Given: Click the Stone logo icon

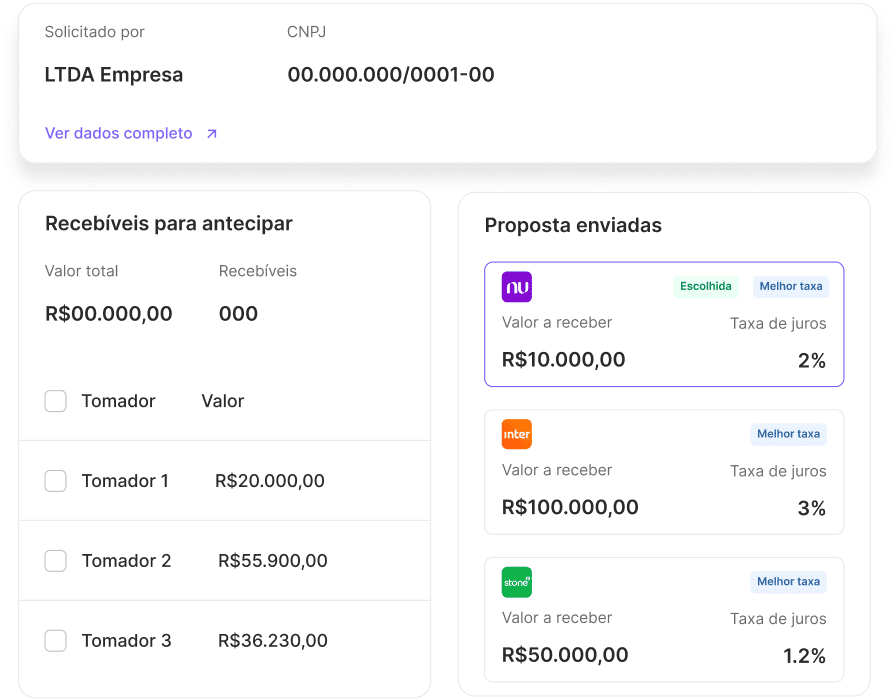Looking at the screenshot, I should pyautogui.click(x=517, y=582).
